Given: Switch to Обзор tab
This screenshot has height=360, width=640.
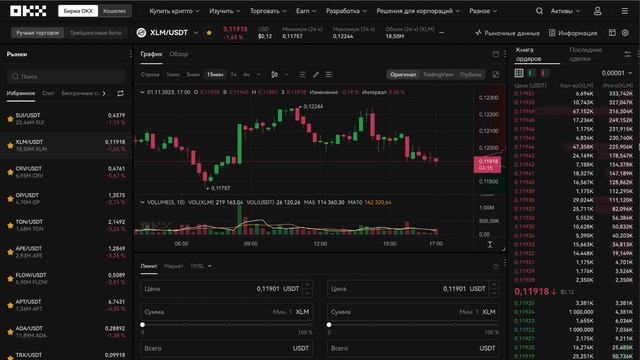Looking at the screenshot, I should click(179, 54).
